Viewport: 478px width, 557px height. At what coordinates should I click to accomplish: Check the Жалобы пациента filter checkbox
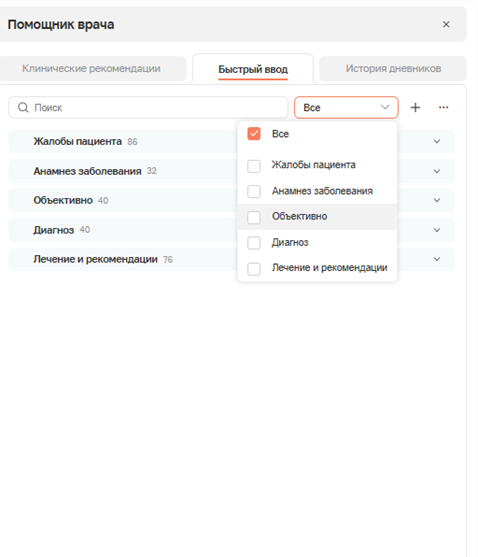point(254,166)
